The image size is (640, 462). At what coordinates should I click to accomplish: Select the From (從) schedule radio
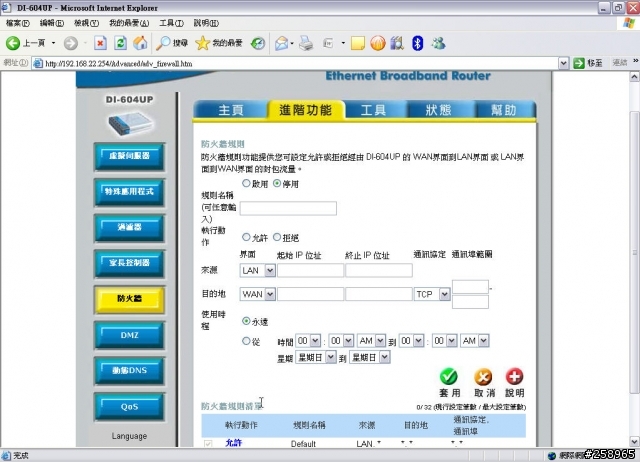246,341
